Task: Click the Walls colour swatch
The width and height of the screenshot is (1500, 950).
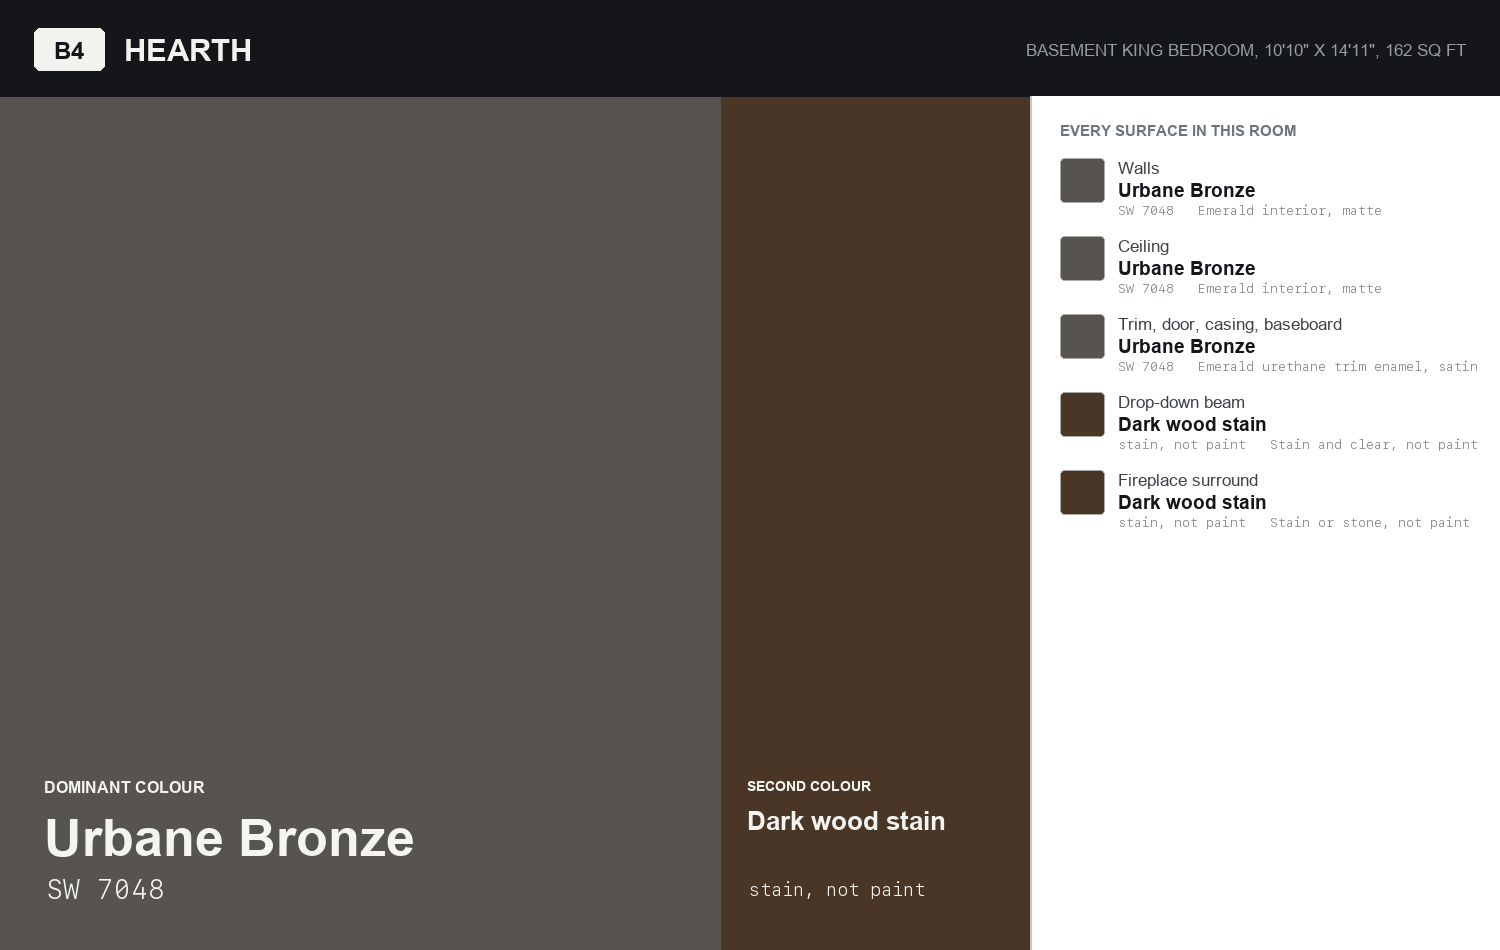Action: click(x=1082, y=180)
